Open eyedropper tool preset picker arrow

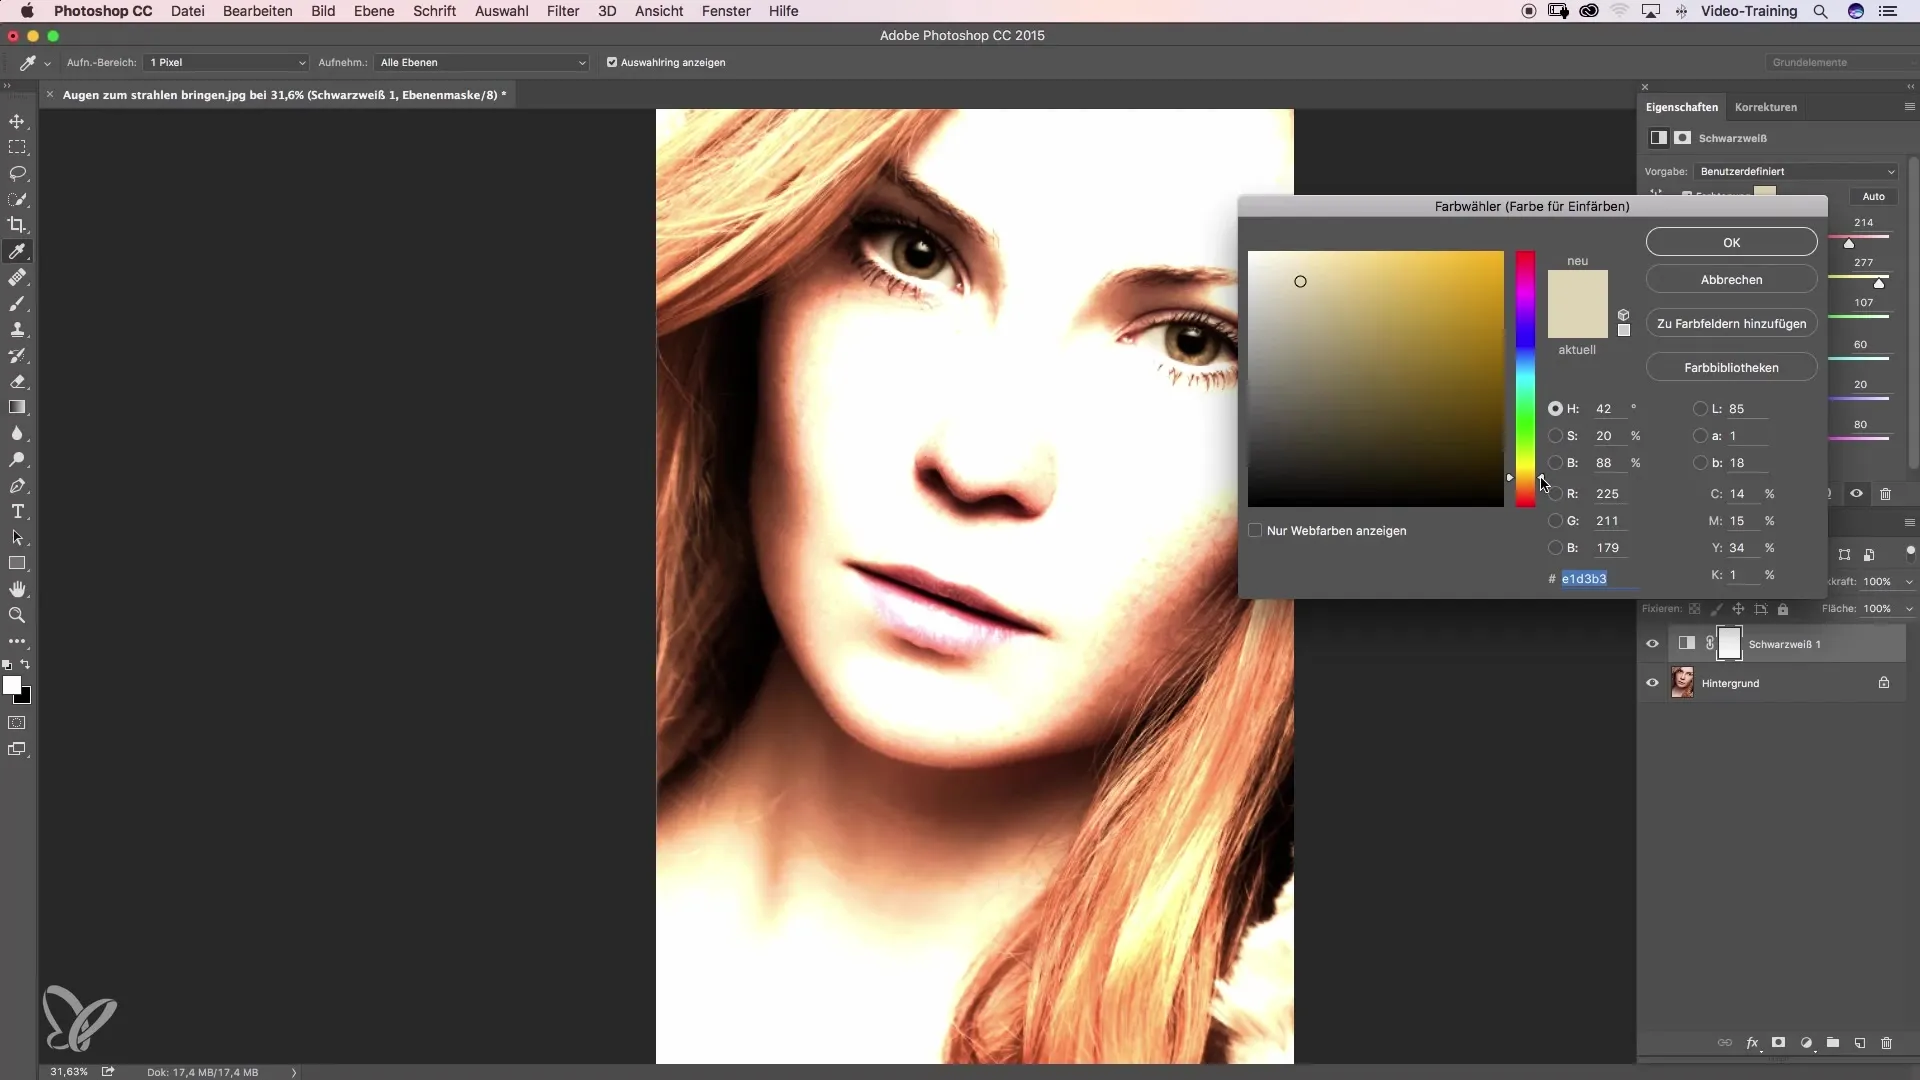pyautogui.click(x=47, y=63)
